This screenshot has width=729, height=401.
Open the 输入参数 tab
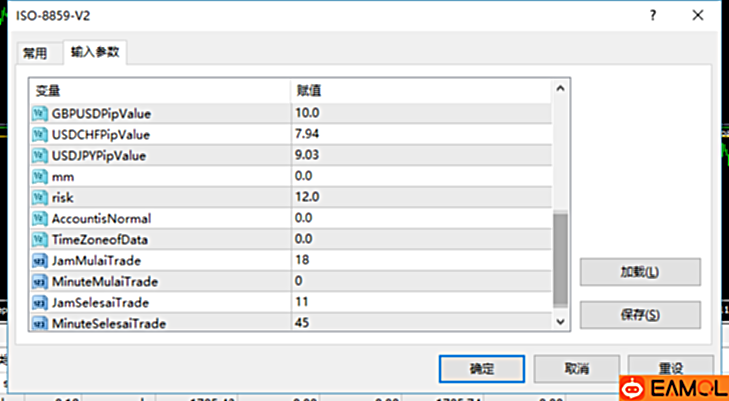(95, 52)
